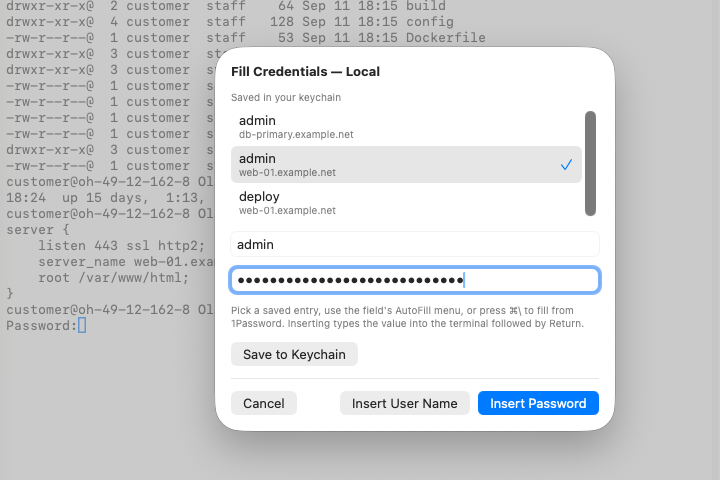Click the checkmark on selected admin entry

pyautogui.click(x=566, y=164)
